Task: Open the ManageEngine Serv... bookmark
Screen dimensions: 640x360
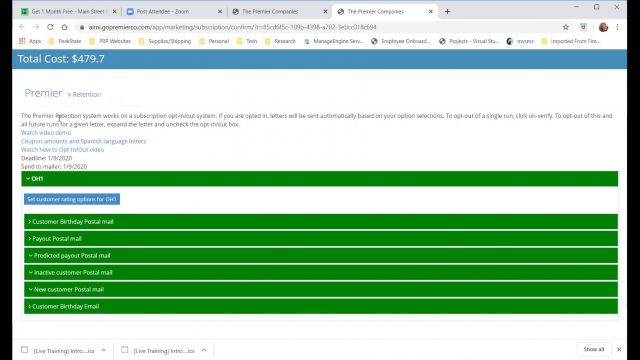Action: tap(334, 41)
